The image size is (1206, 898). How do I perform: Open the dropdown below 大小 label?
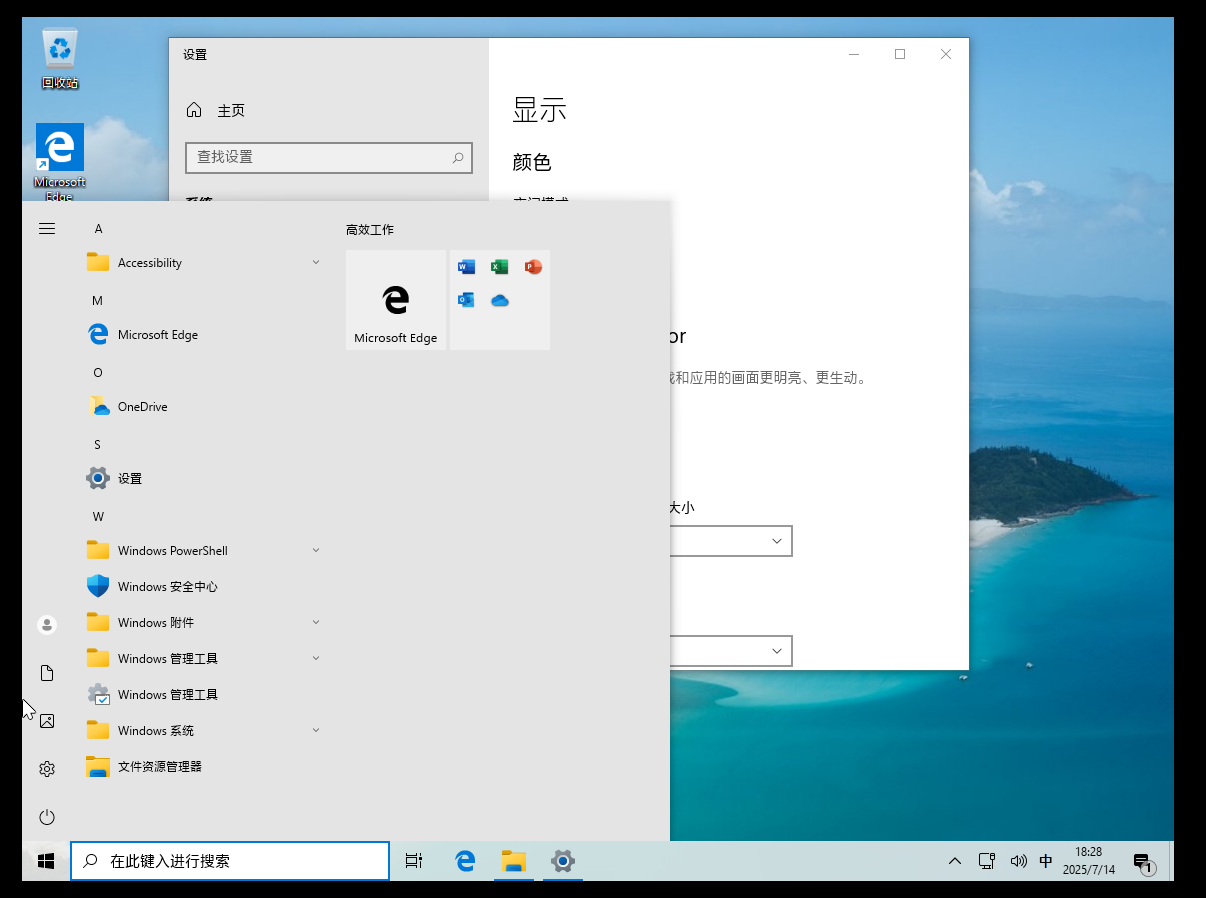pyautogui.click(x=730, y=541)
